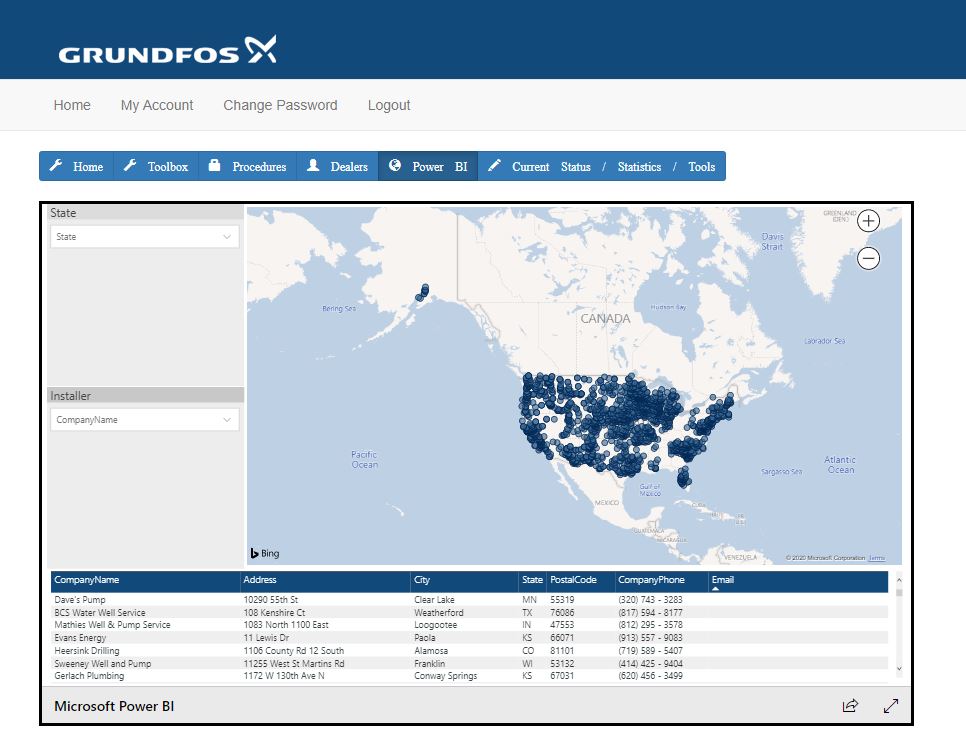Click the Microsoft Power BI label
The image size is (966, 750).
click(114, 706)
